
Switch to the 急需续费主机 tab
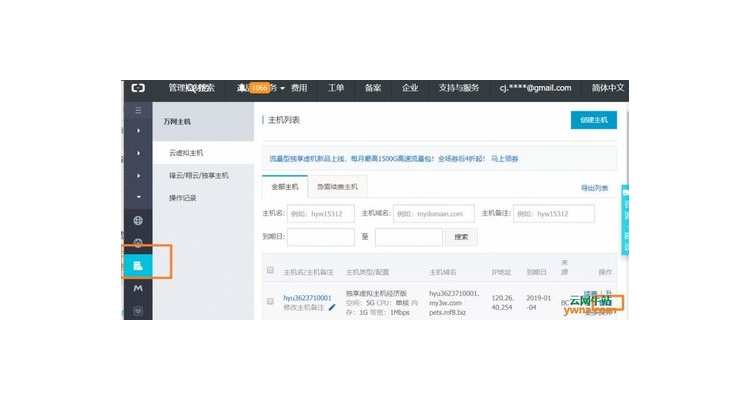[337, 187]
